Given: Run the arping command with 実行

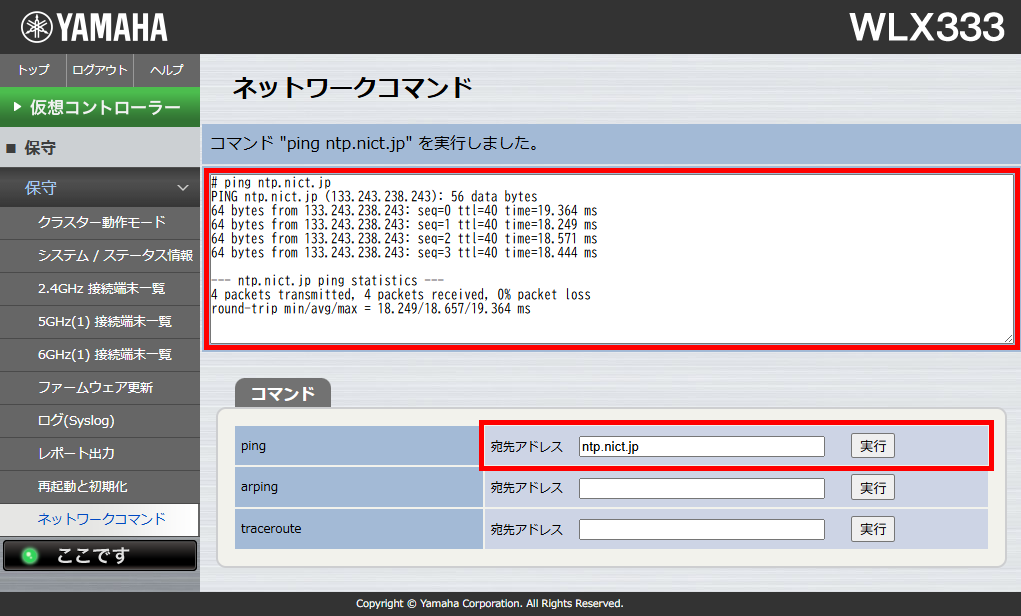Looking at the screenshot, I should point(873,488).
